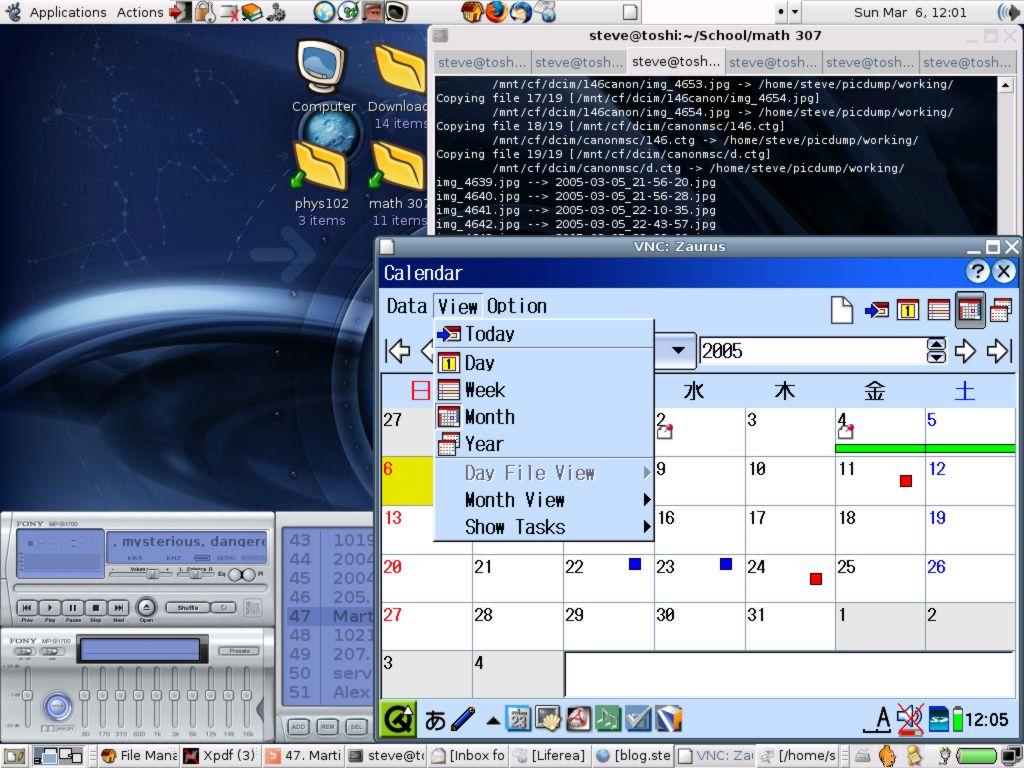Viewport: 1024px width, 768px height.
Task: Open Calendar help question mark button
Action: [x=977, y=272]
